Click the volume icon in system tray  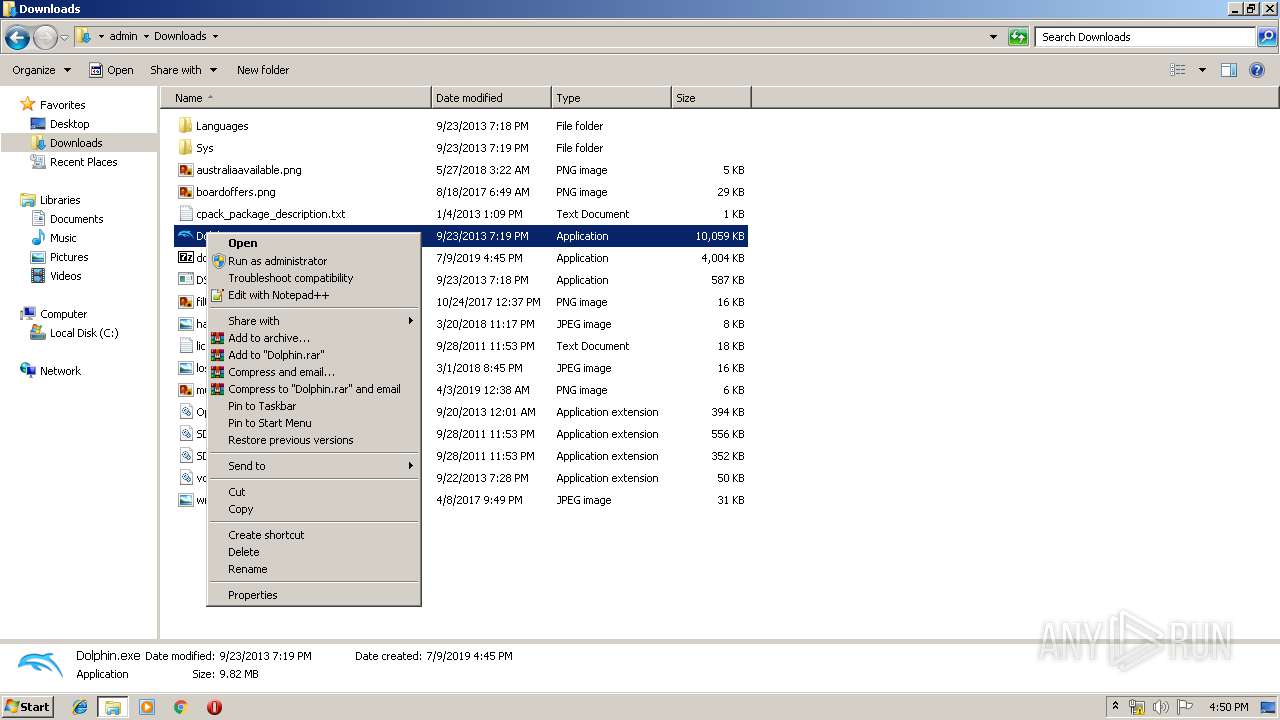click(1161, 707)
